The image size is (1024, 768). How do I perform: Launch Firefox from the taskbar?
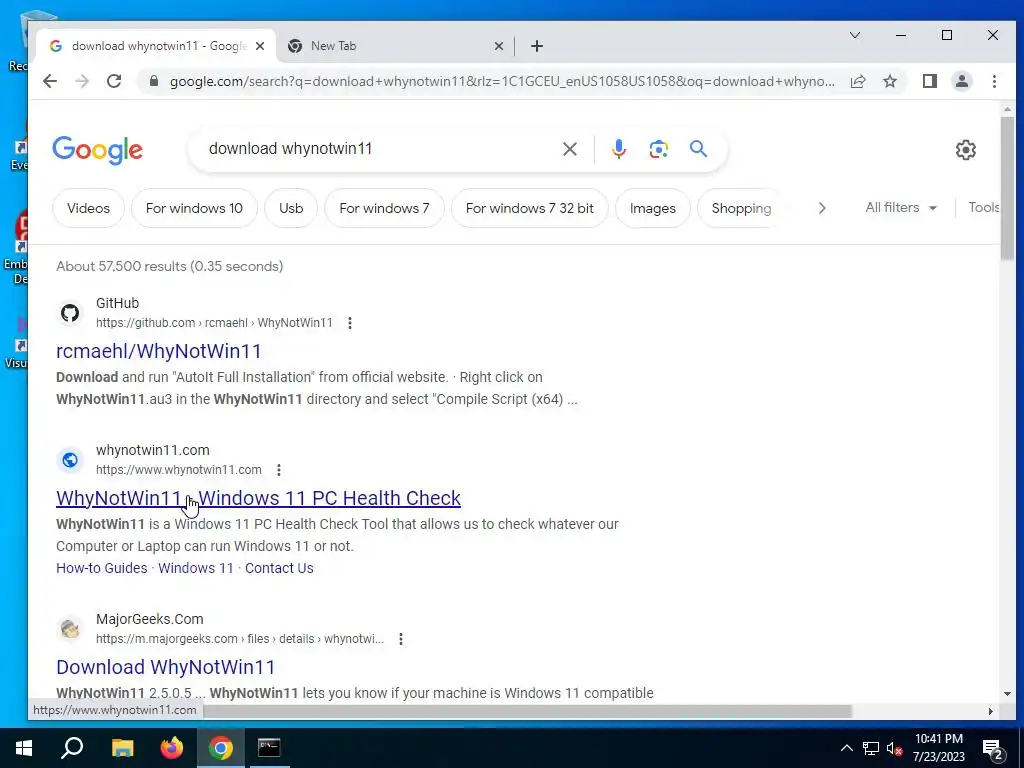(172, 748)
